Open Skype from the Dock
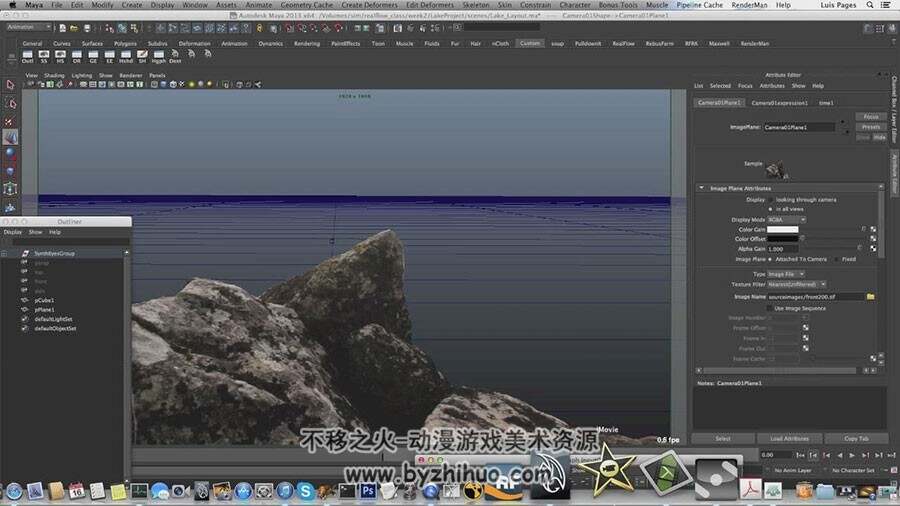Screen dimensions: 900x506 (305, 491)
